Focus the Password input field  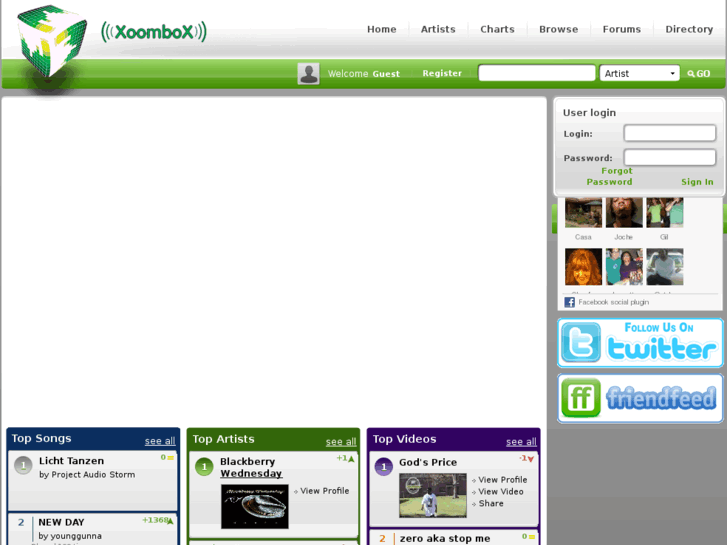tap(670, 157)
